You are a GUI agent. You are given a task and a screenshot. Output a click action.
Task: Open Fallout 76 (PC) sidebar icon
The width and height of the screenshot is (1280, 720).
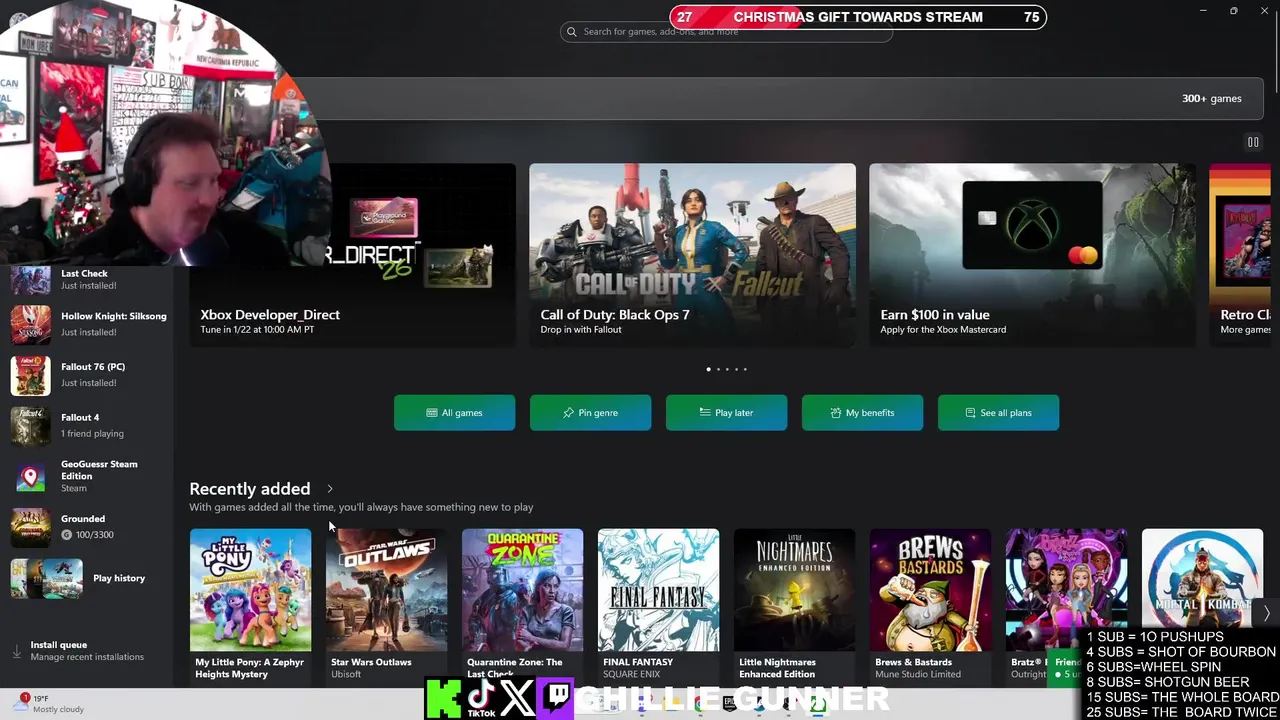[x=30, y=375]
